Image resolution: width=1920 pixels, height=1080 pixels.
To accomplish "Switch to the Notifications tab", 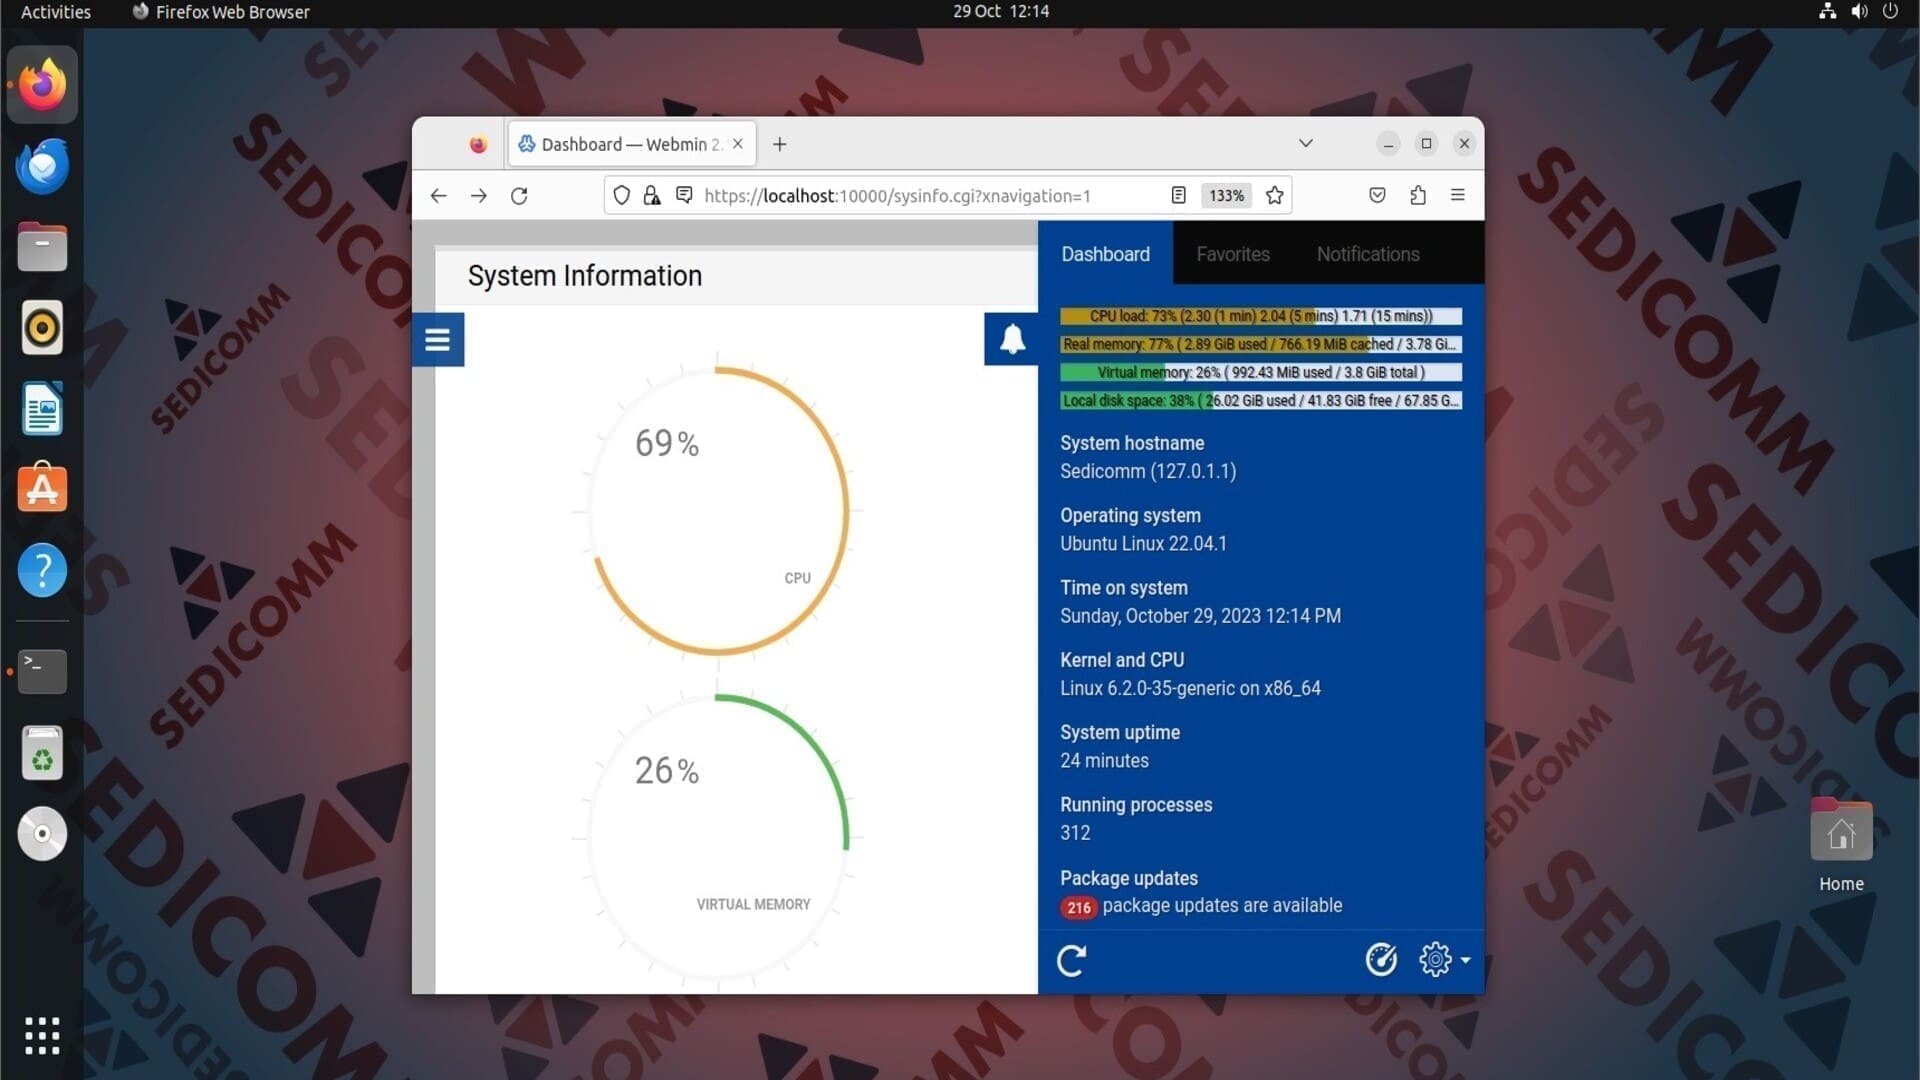I will pos(1367,254).
